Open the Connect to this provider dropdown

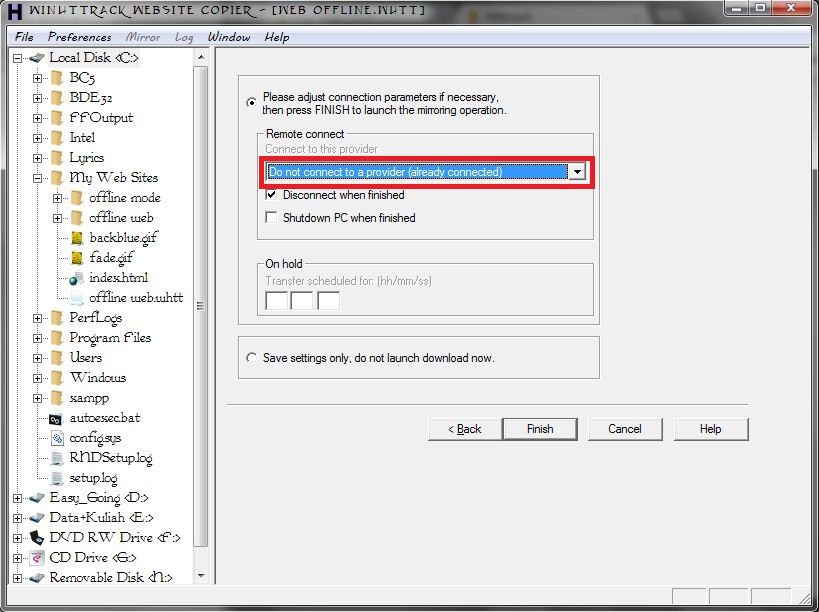coord(577,172)
